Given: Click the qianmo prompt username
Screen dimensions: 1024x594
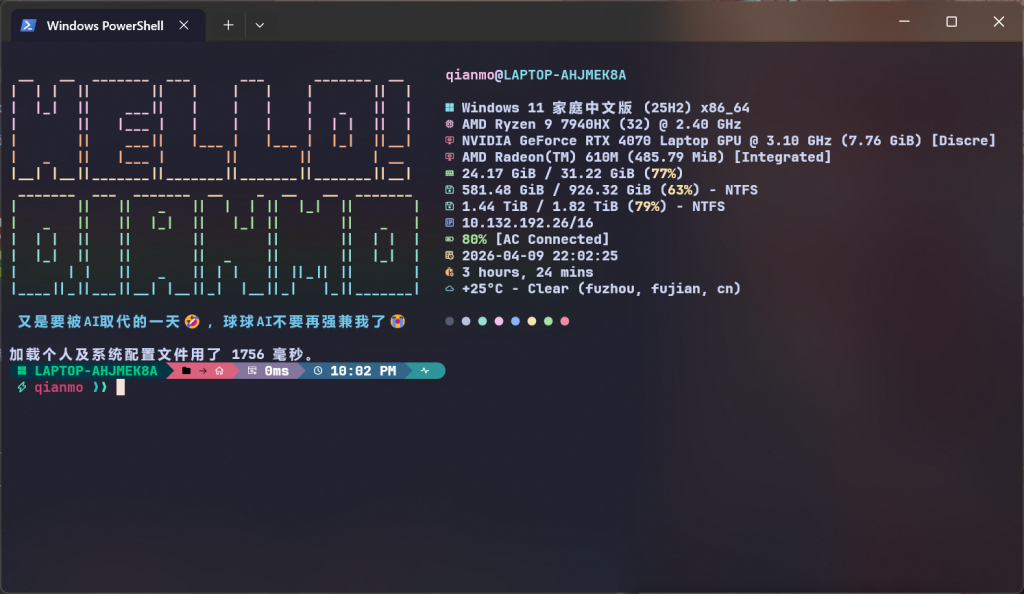Looking at the screenshot, I should (x=59, y=387).
